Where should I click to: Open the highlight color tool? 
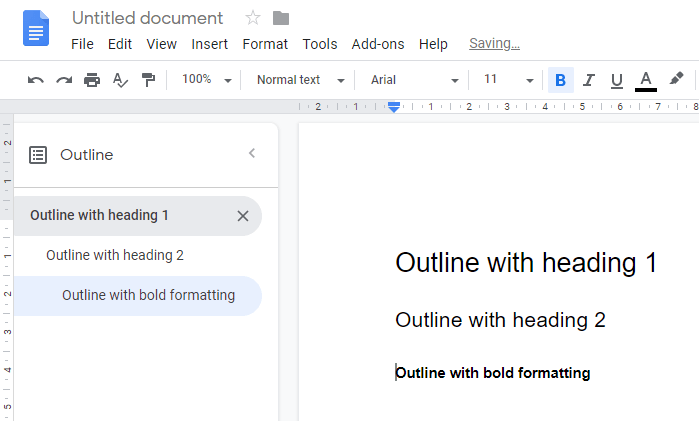pyautogui.click(x=676, y=79)
